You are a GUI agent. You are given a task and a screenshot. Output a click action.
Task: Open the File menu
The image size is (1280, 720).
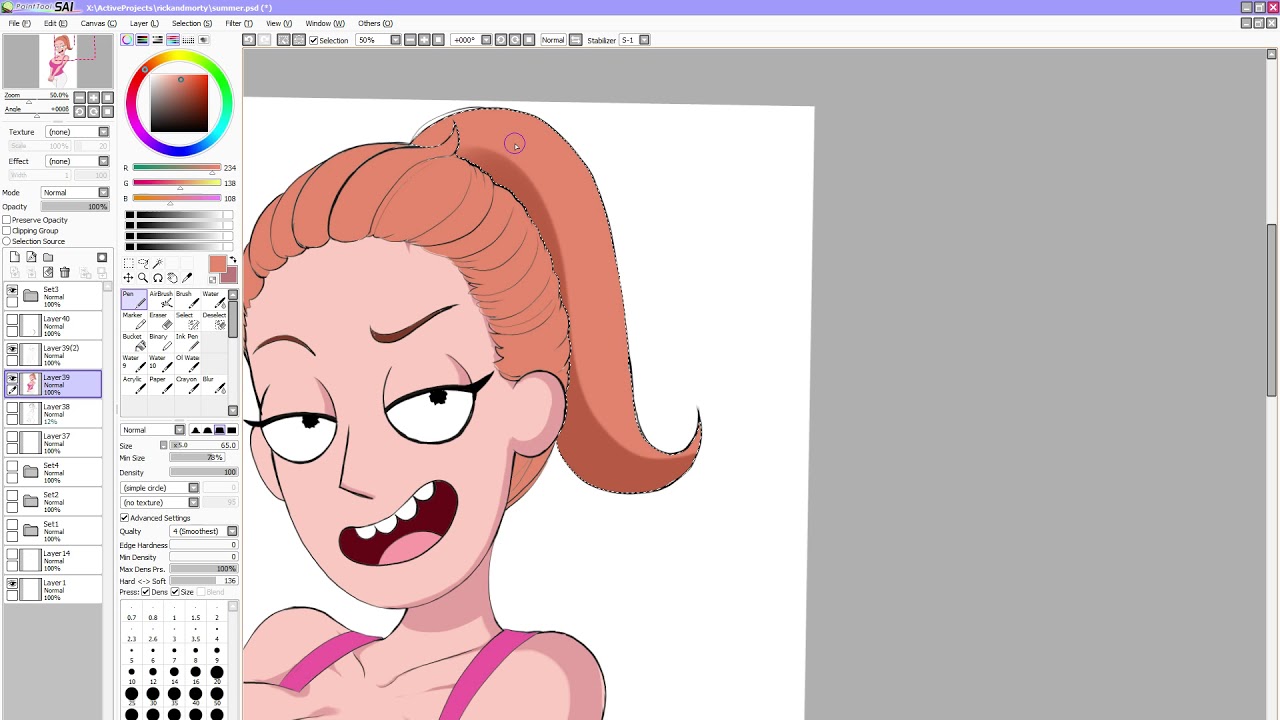[x=19, y=23]
